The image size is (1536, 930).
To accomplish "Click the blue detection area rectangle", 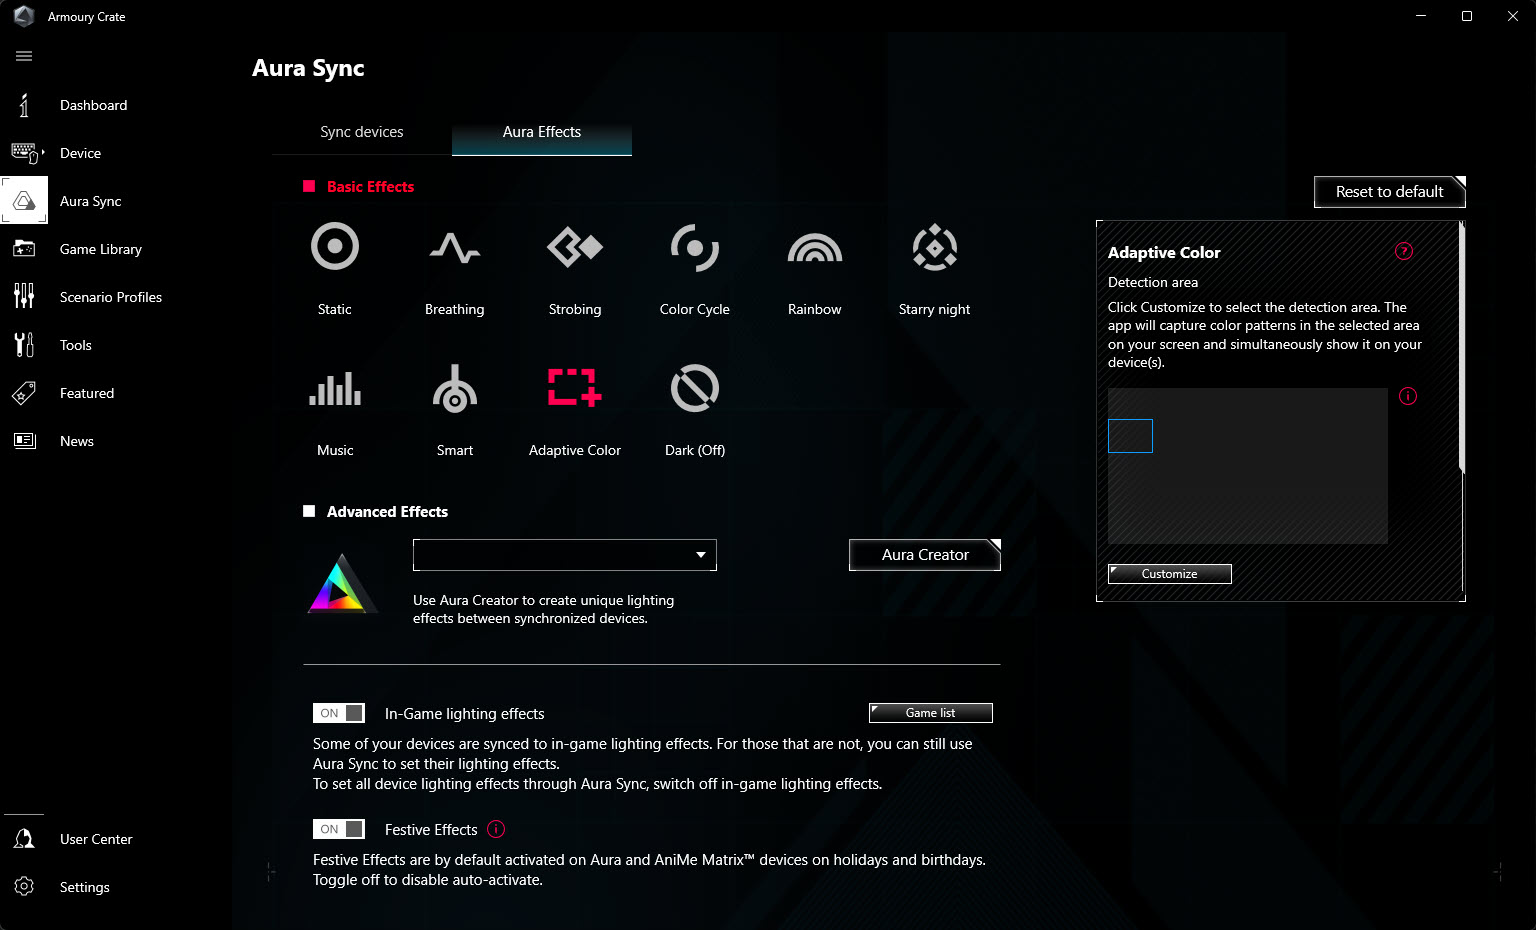I will (1130, 436).
